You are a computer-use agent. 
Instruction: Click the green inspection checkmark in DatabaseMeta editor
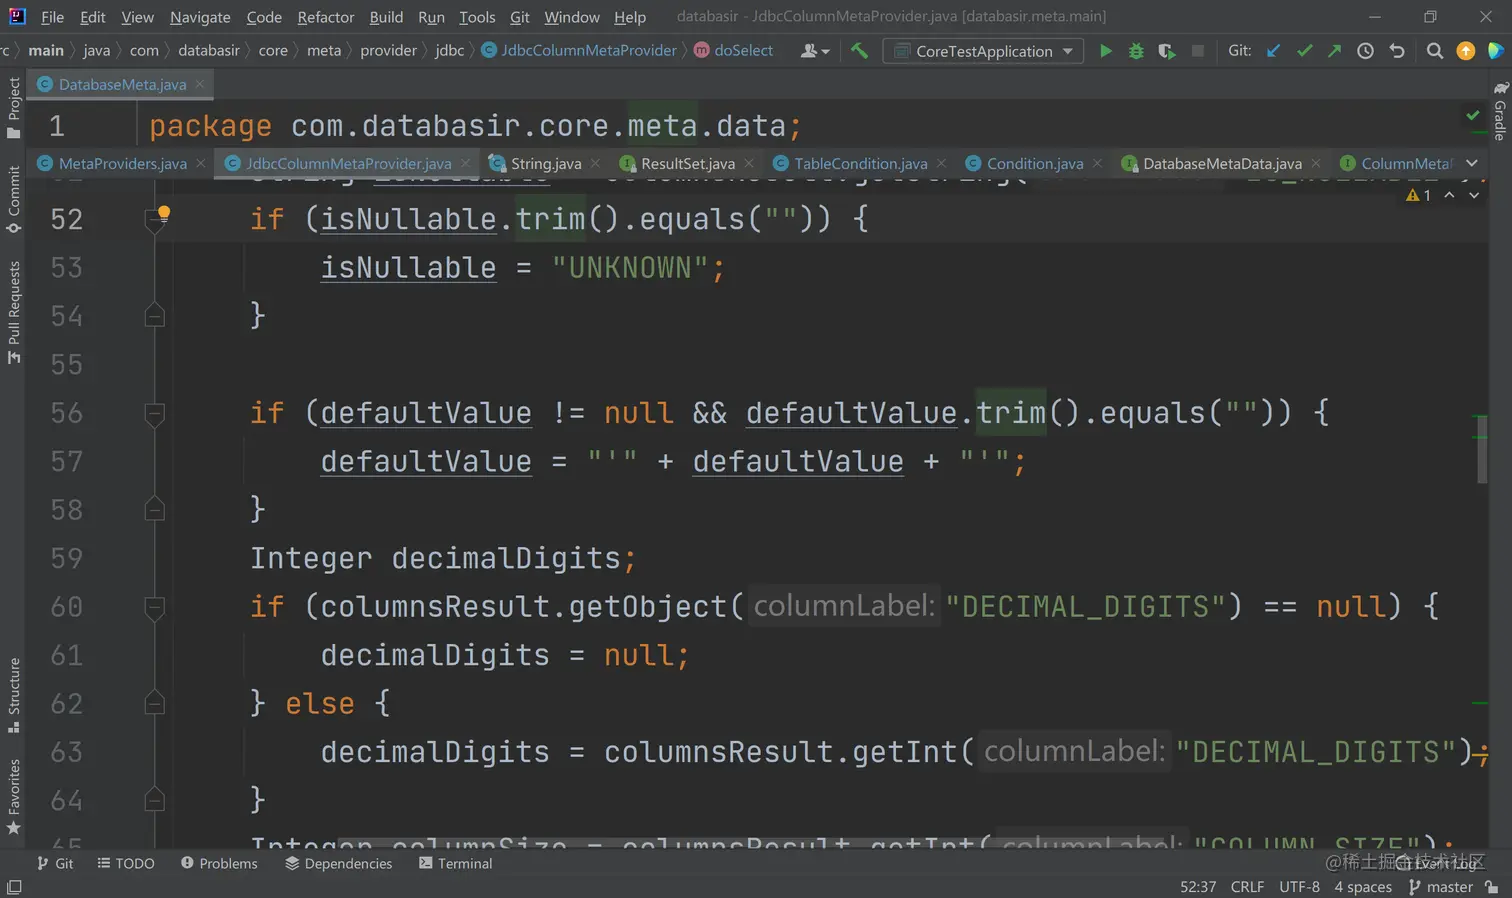1473,116
